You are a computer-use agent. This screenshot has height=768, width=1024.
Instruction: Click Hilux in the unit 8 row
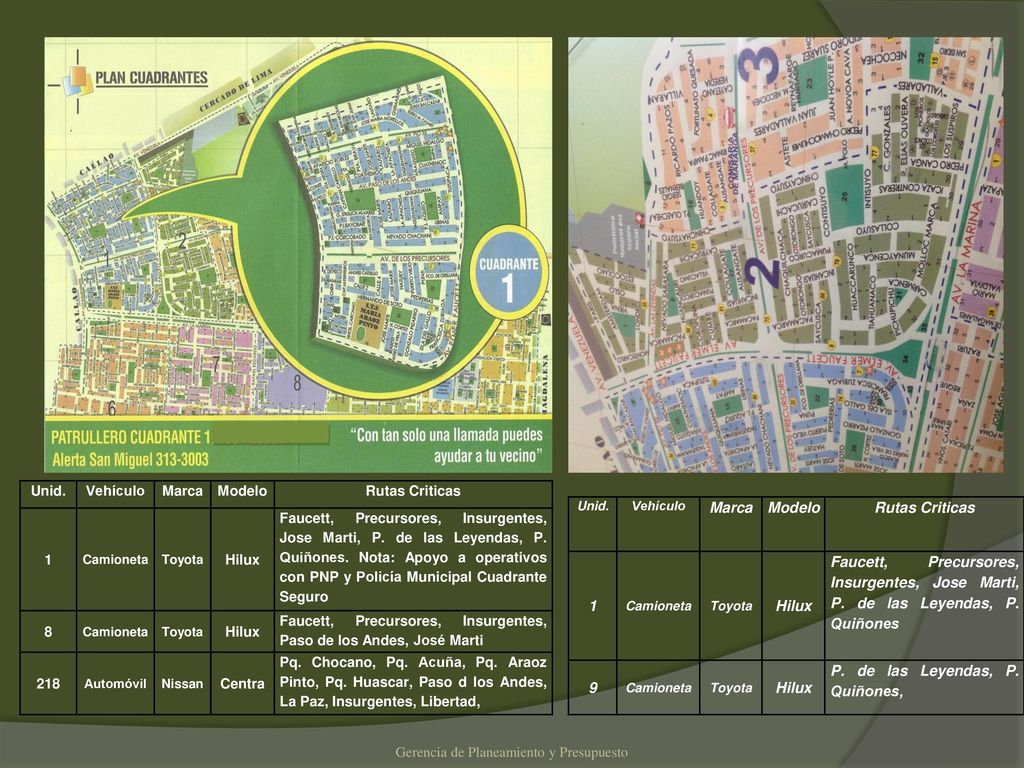pos(242,632)
